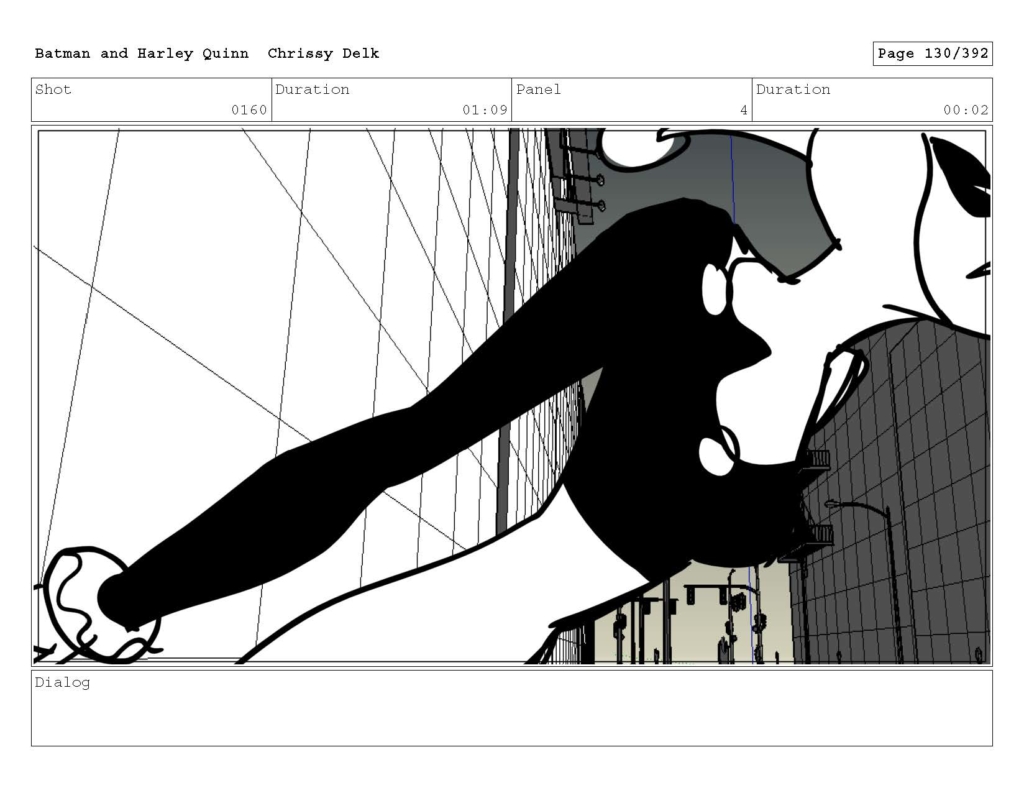Click the "Panel" label
This screenshot has width=1024, height=793.
[x=538, y=89]
